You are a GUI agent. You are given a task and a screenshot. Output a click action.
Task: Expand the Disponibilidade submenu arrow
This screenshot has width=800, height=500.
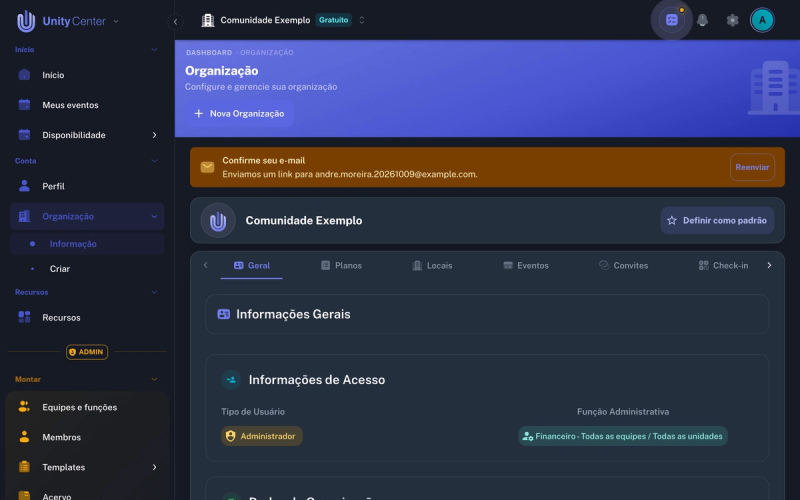tap(154, 135)
